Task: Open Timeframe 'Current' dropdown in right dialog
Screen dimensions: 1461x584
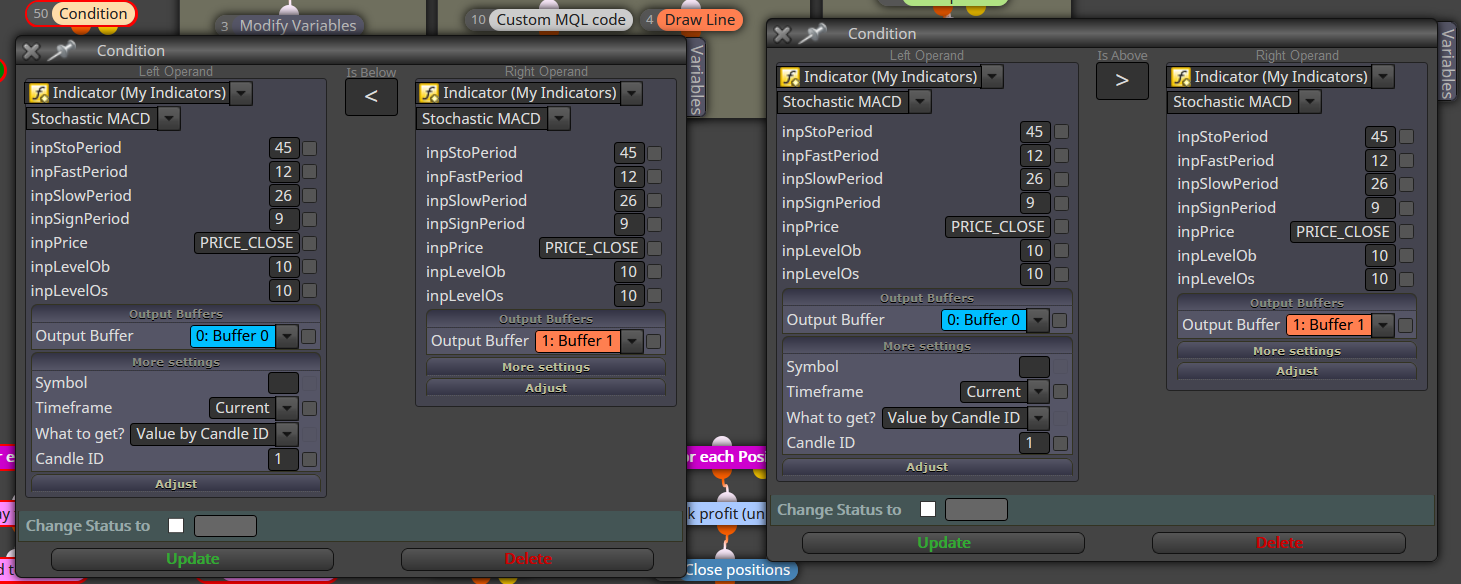Action: tap(1038, 392)
